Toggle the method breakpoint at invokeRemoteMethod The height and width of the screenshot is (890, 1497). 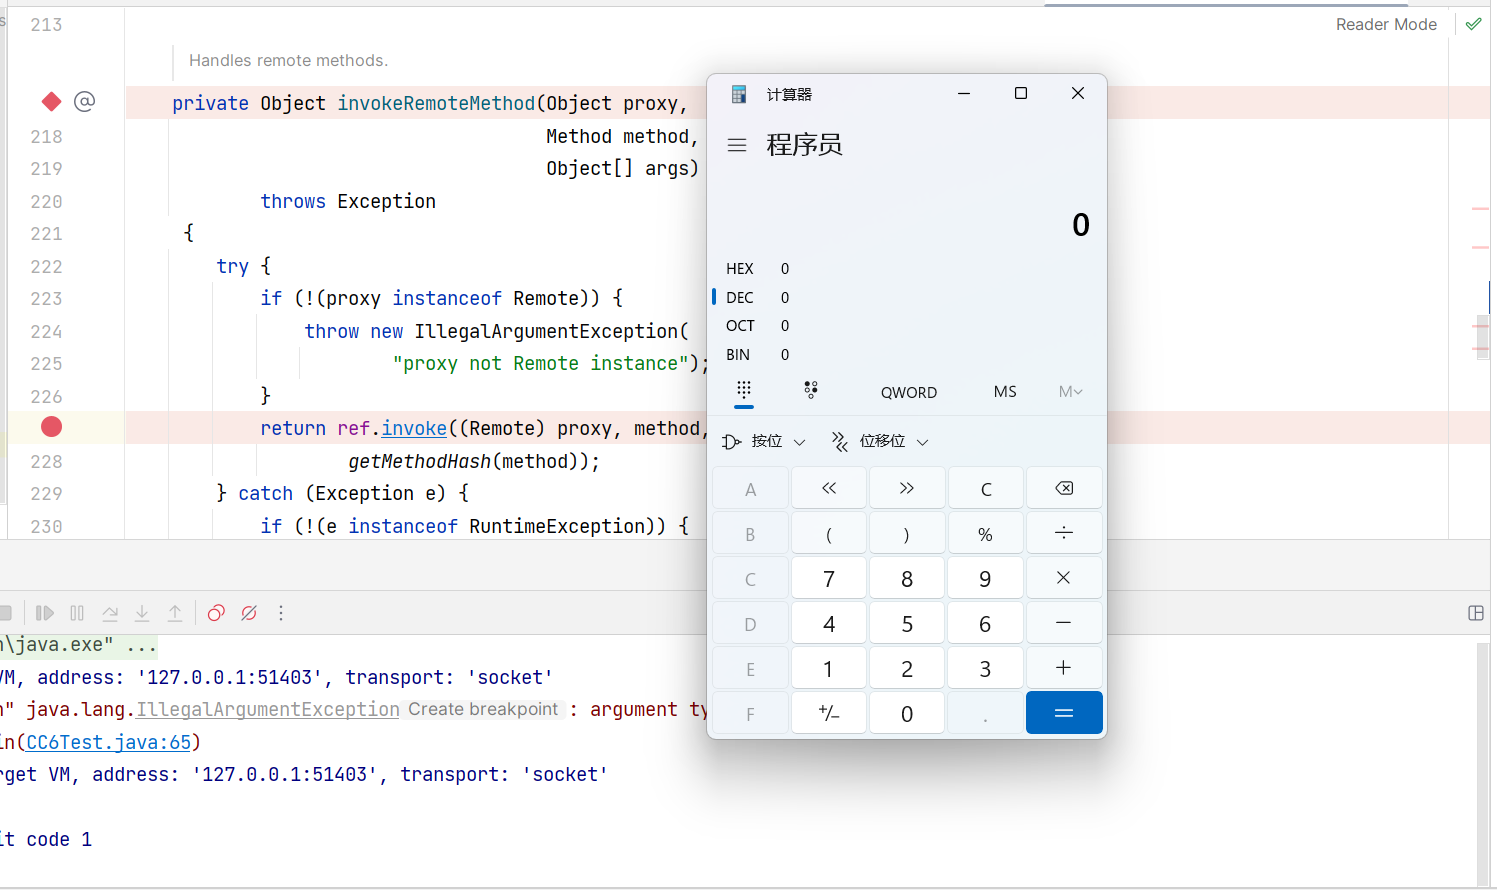coord(52,102)
